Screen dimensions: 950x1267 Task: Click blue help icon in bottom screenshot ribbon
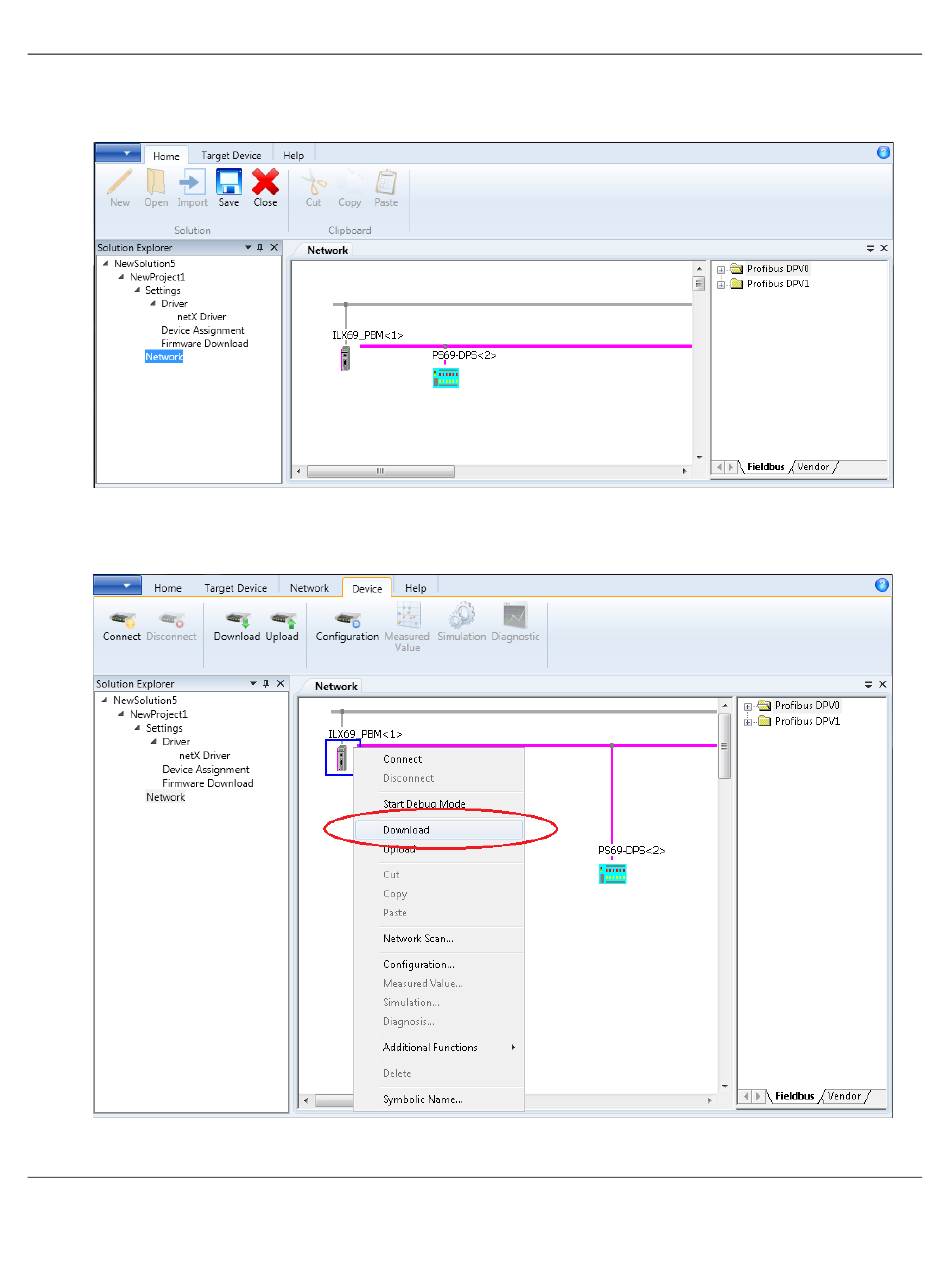pyautogui.click(x=882, y=585)
